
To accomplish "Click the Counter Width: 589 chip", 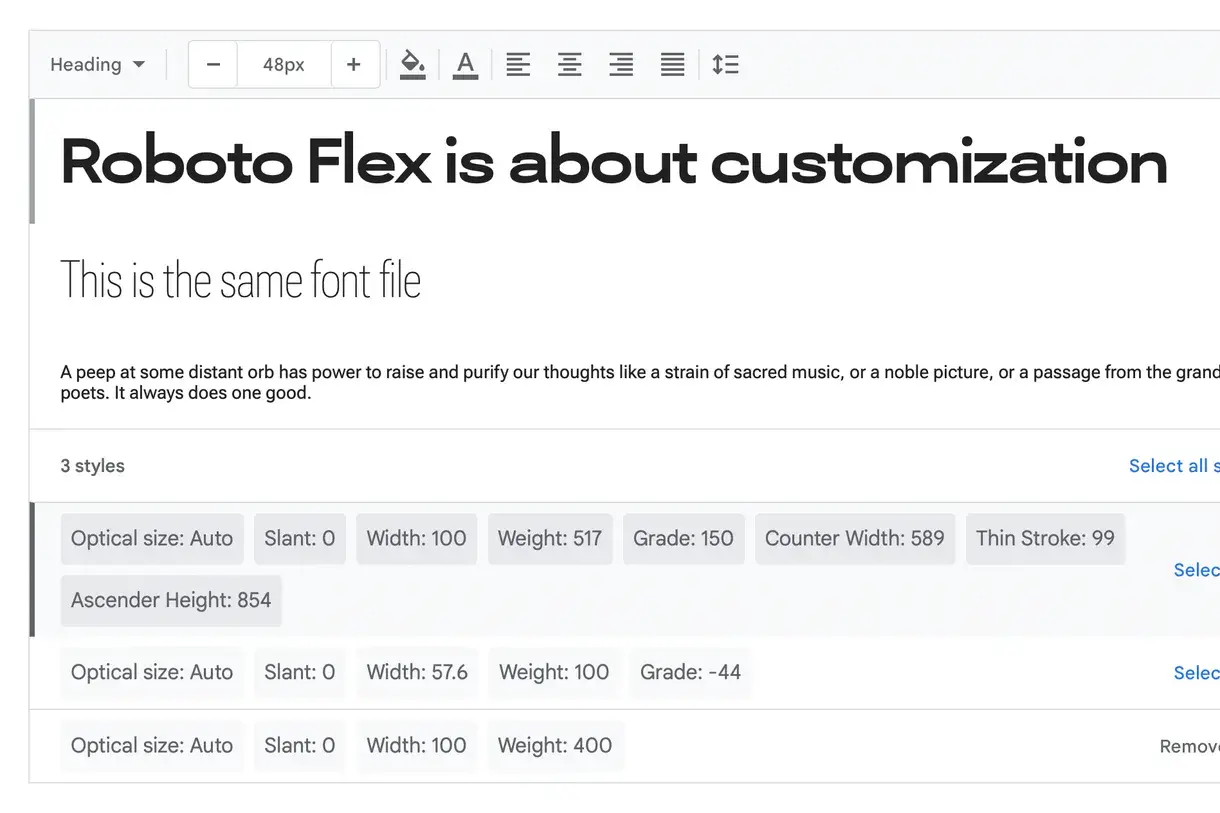I will coord(855,539).
